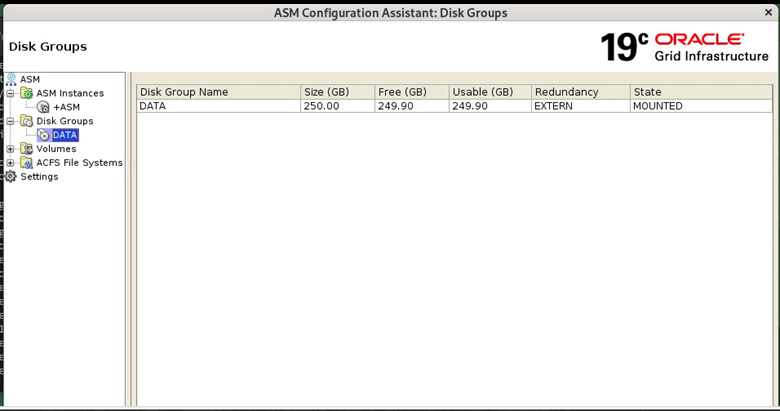780x411 pixels.
Task: Click the ASM root node icon
Action: coord(11,79)
